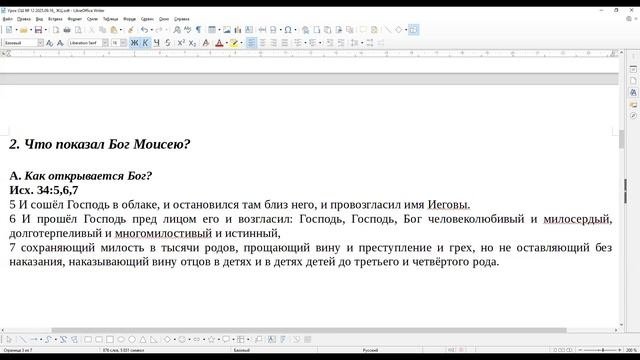Select the rectangle shape in drawing toolbar
This screenshot has width=640, height=360.
[88, 340]
